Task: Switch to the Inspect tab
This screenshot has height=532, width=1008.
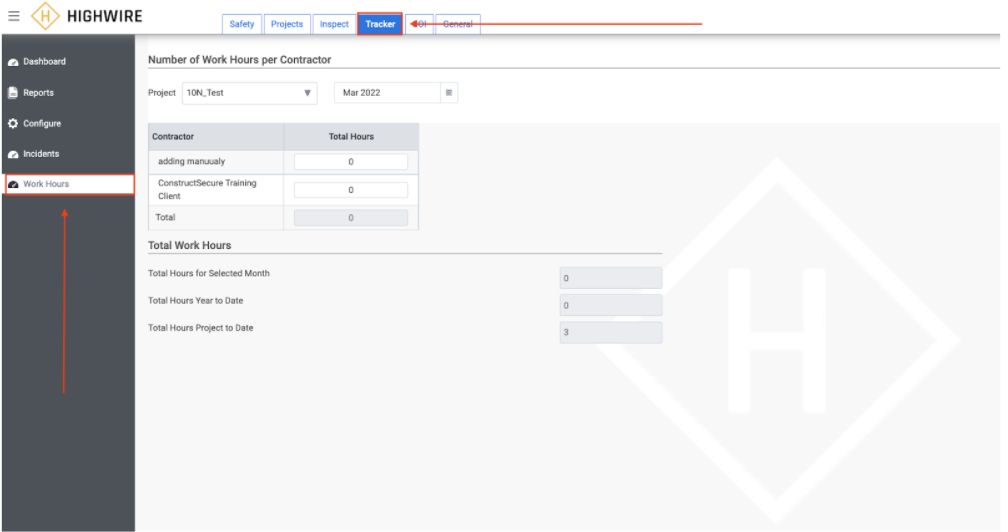Action: [x=334, y=24]
